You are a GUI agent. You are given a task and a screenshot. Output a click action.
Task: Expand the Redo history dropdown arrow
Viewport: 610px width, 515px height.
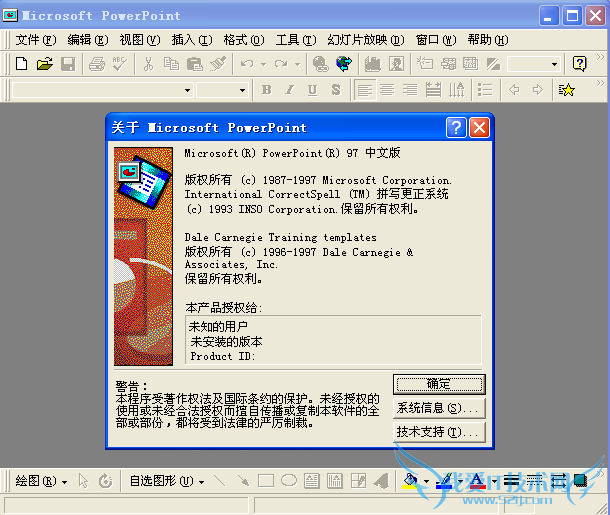(298, 64)
